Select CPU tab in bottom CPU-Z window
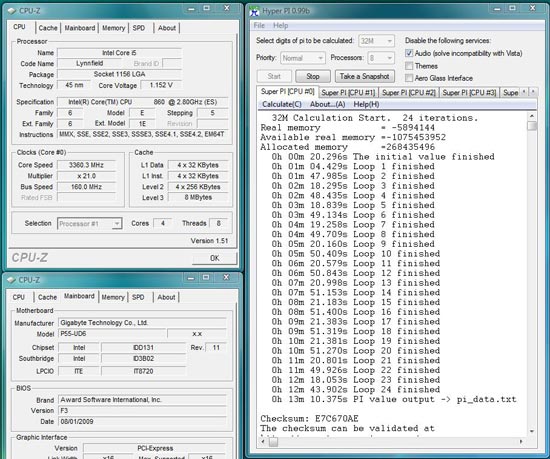550x459 pixels. (19, 297)
